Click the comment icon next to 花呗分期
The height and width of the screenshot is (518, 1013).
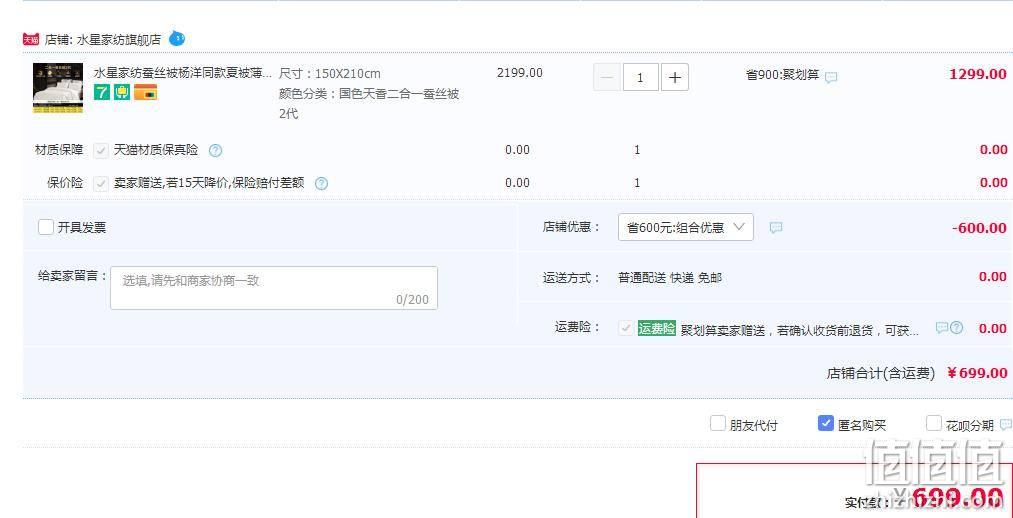pos(1005,425)
